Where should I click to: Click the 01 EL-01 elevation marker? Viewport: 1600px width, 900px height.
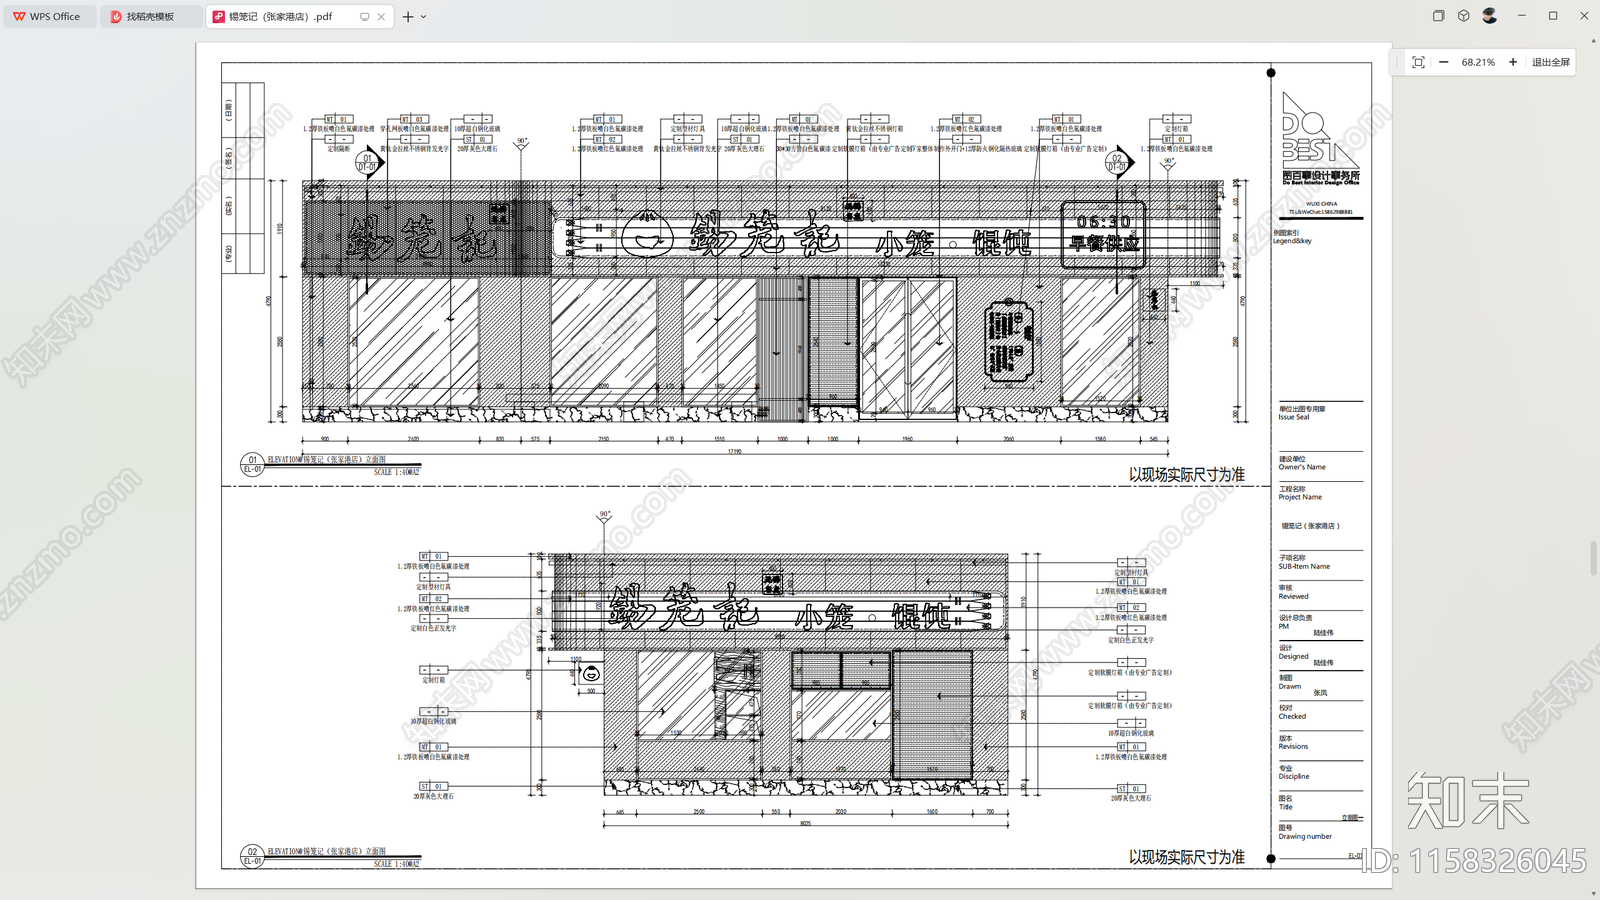pyautogui.click(x=252, y=464)
